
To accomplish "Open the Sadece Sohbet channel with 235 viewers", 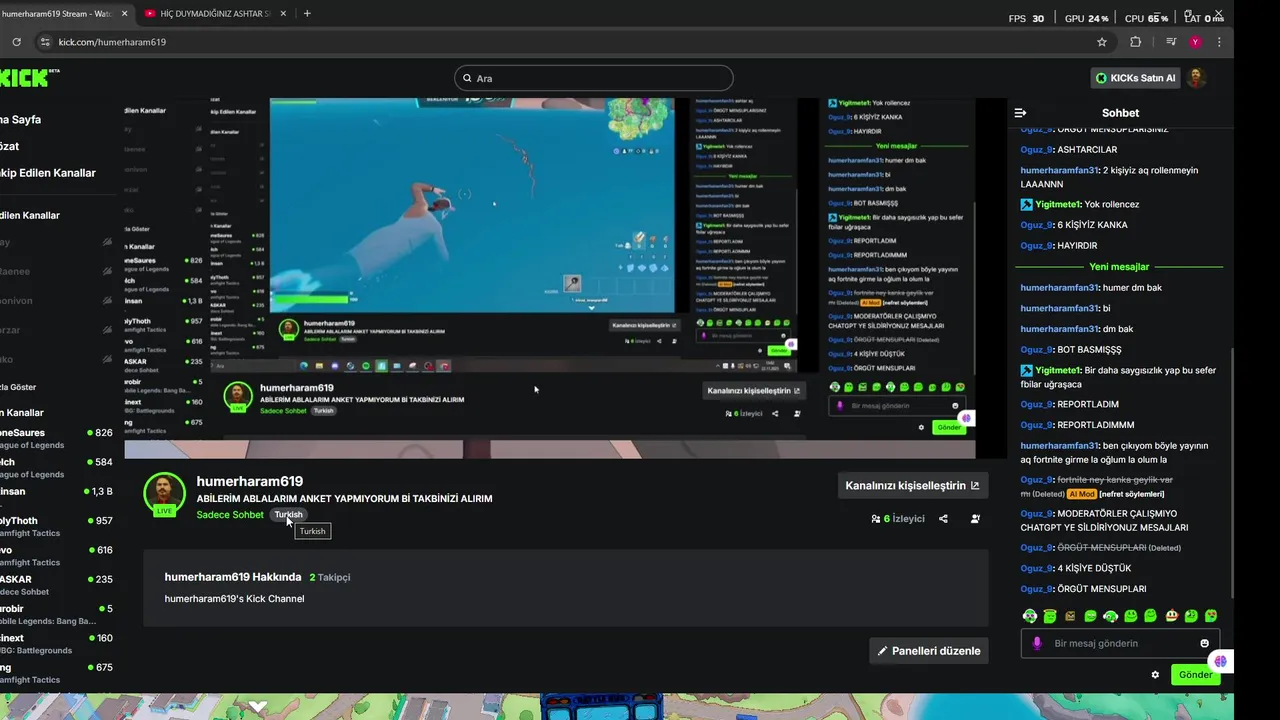I will click(x=56, y=585).
